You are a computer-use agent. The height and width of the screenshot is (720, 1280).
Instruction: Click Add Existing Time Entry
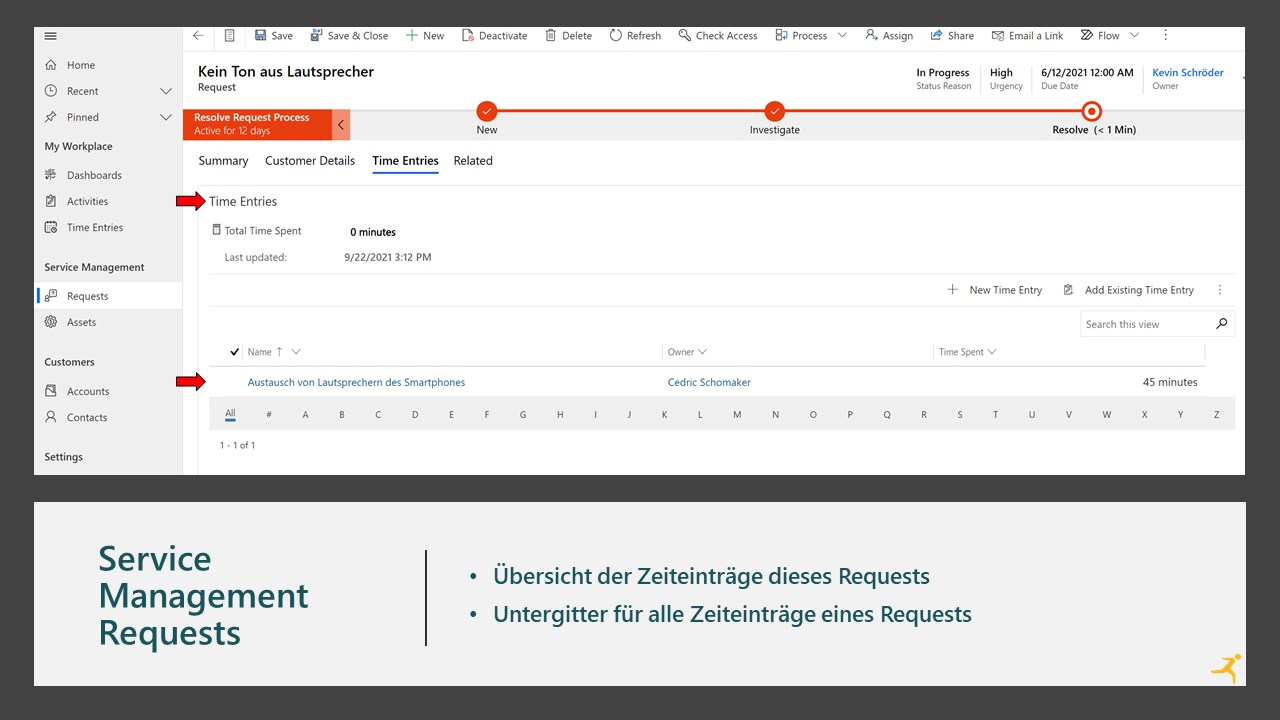pos(1128,290)
